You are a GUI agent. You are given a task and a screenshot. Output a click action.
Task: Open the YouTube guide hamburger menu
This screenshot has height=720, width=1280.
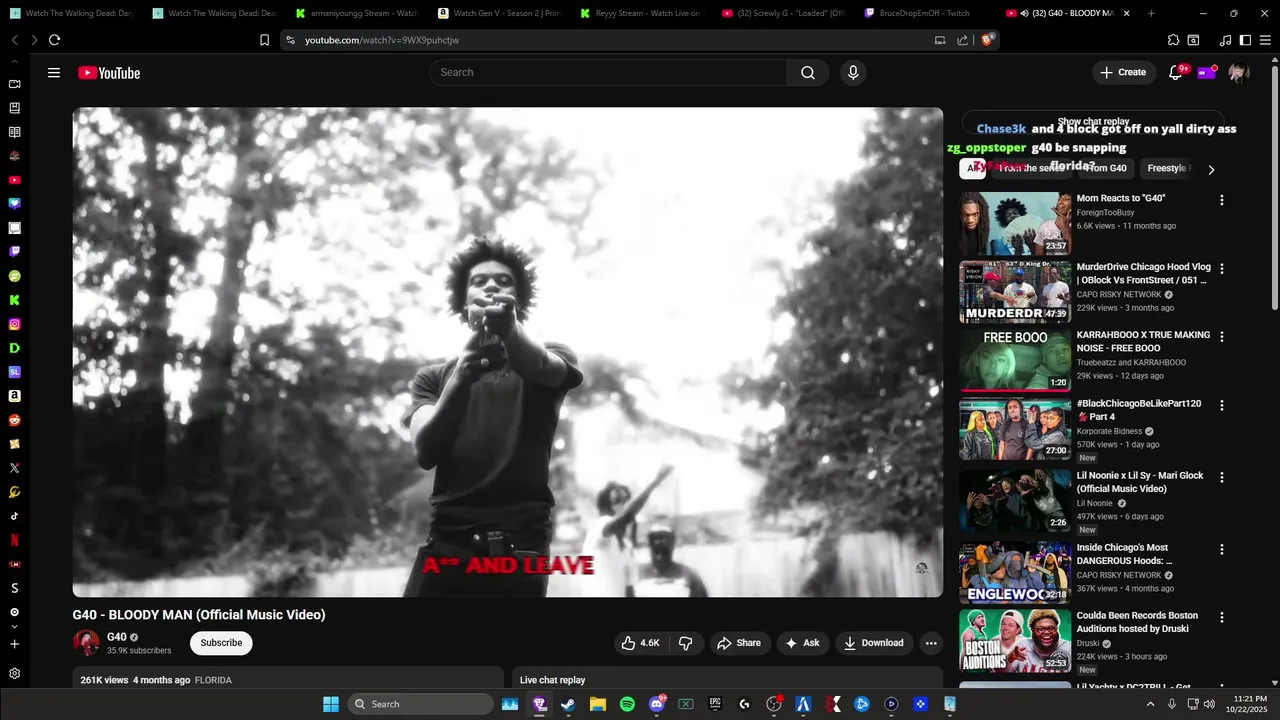54,73
